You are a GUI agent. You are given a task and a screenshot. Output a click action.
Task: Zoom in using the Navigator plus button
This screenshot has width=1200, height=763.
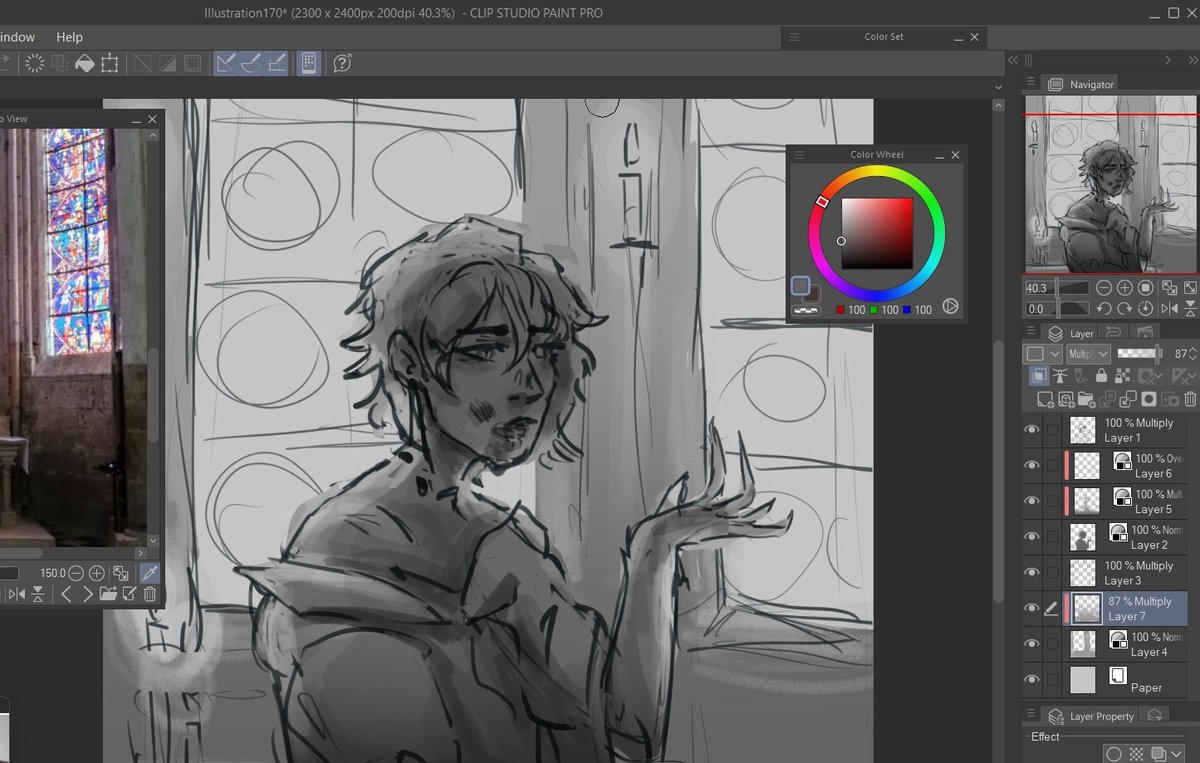pos(1125,288)
